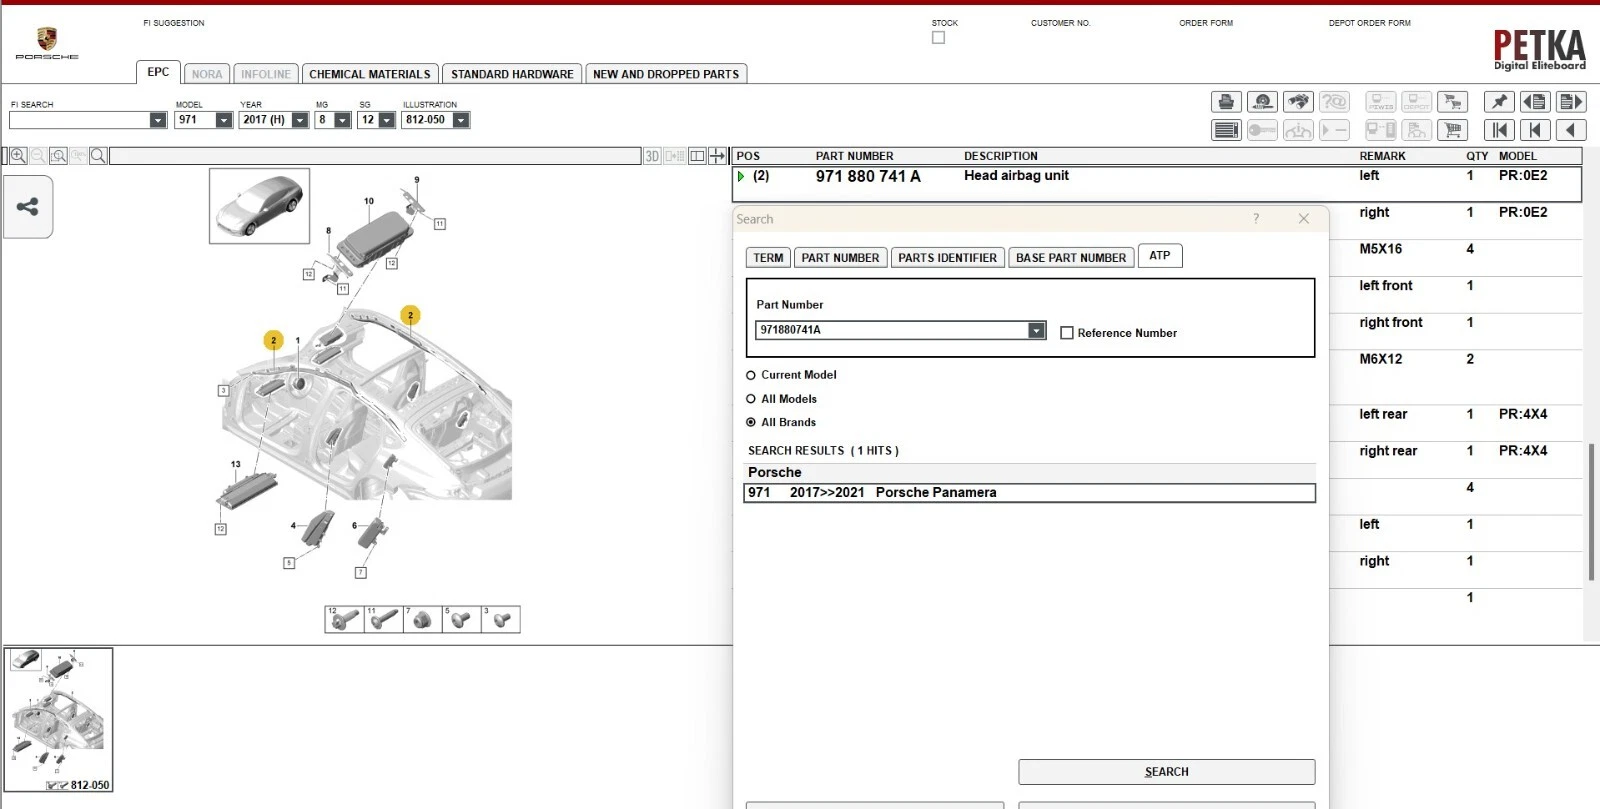The height and width of the screenshot is (809, 1600).
Task: Click the split-pane layout icon
Action: (x=697, y=156)
